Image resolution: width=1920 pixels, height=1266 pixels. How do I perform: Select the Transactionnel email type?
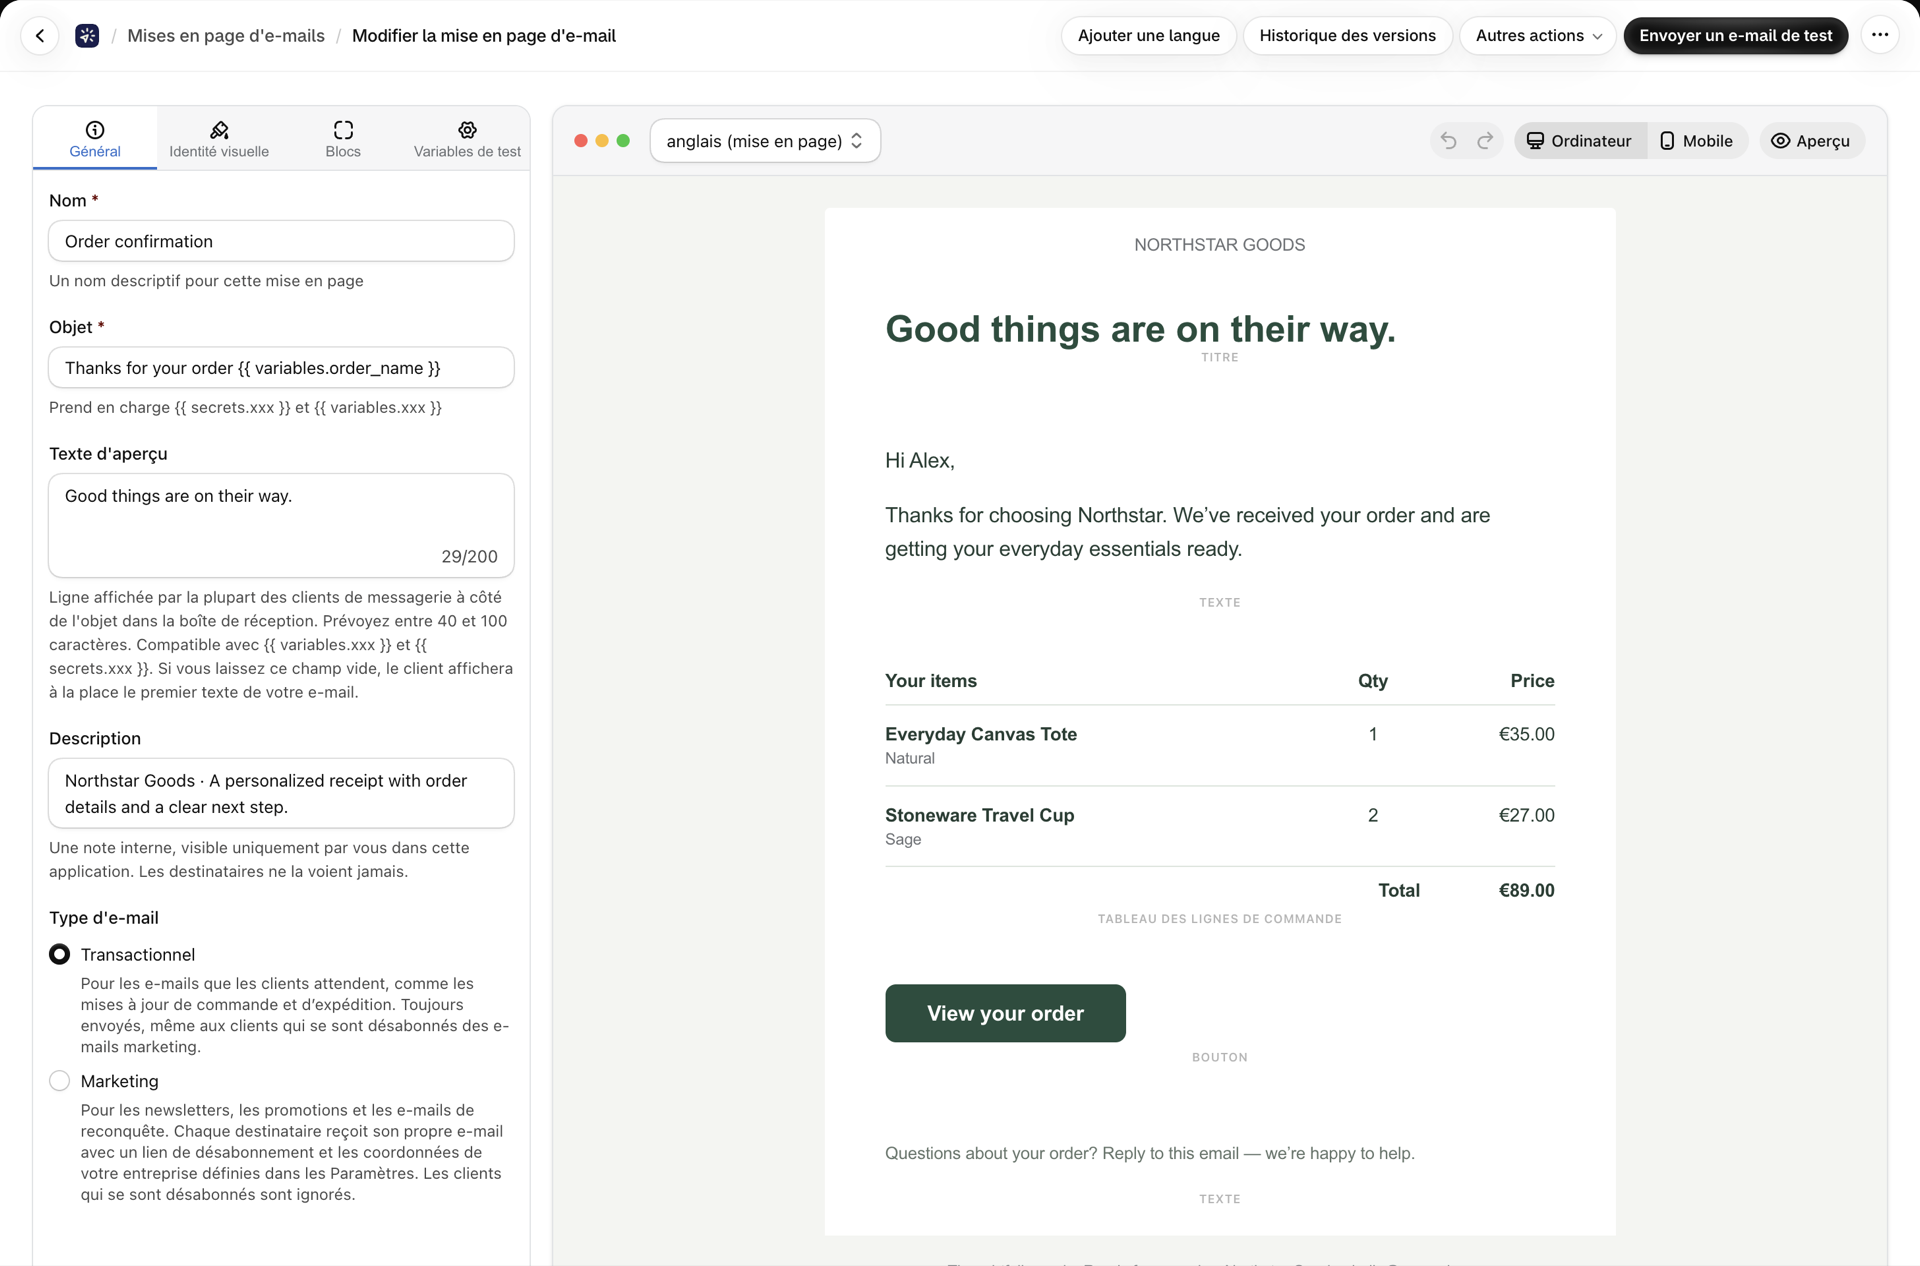(x=60, y=954)
